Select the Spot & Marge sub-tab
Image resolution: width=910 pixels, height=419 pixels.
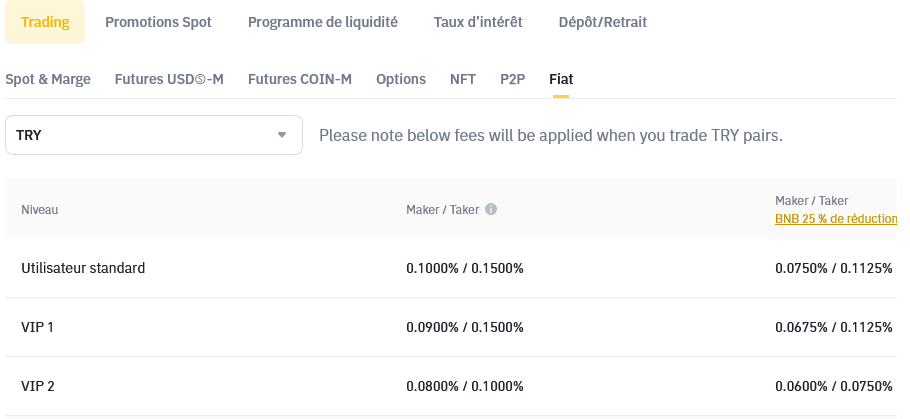point(48,79)
